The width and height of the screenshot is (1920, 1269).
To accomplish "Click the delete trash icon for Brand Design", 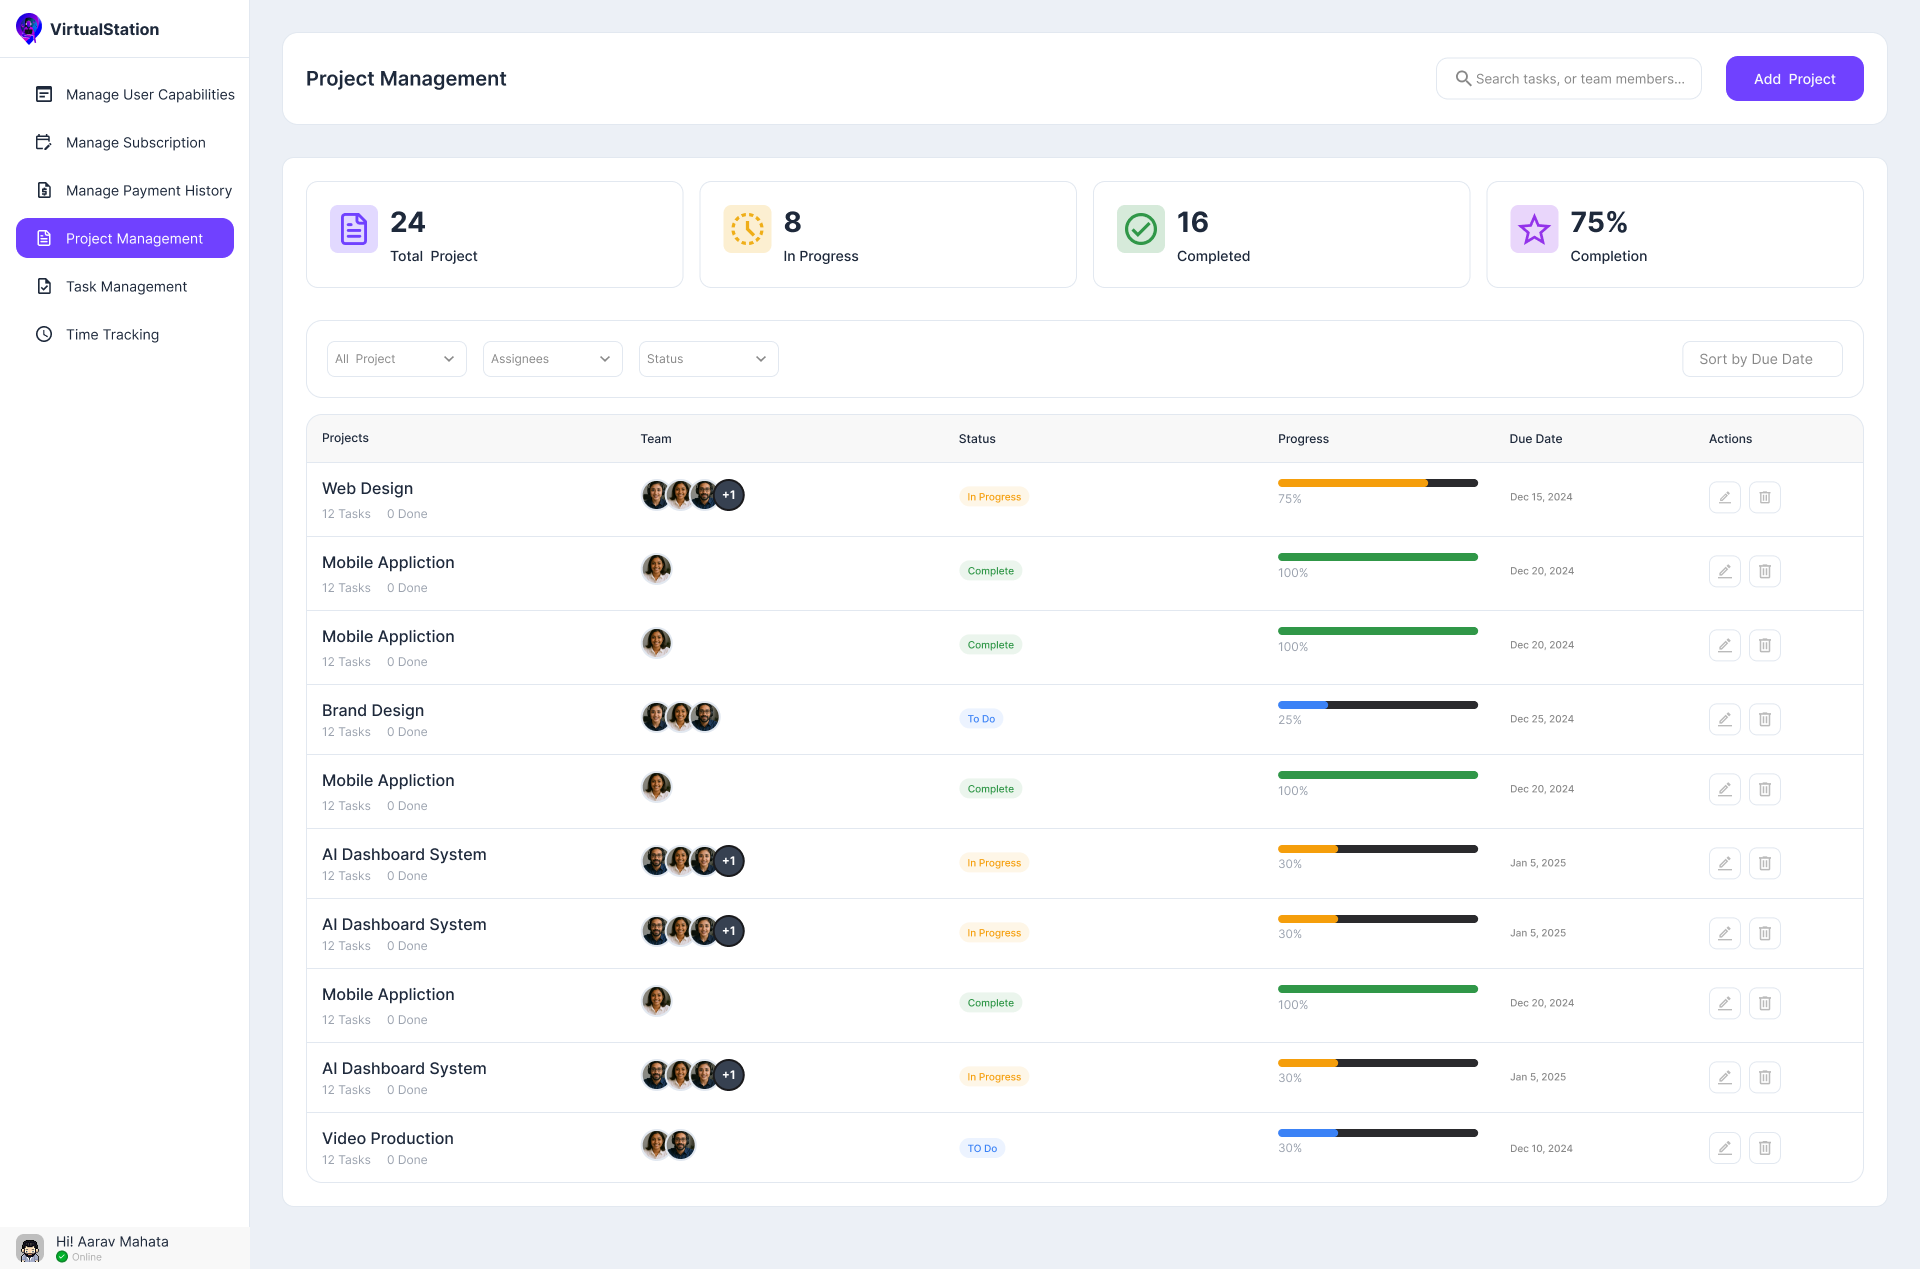I will pos(1765,719).
